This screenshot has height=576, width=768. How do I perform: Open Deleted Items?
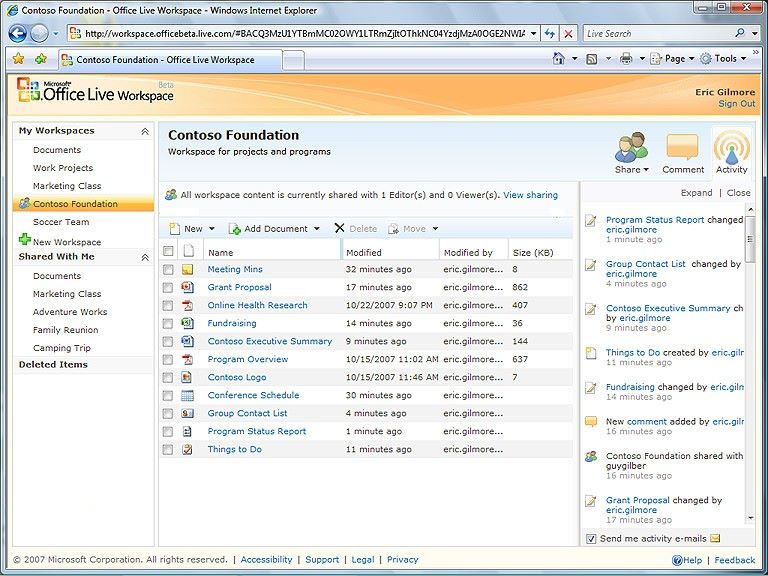tap(53, 364)
